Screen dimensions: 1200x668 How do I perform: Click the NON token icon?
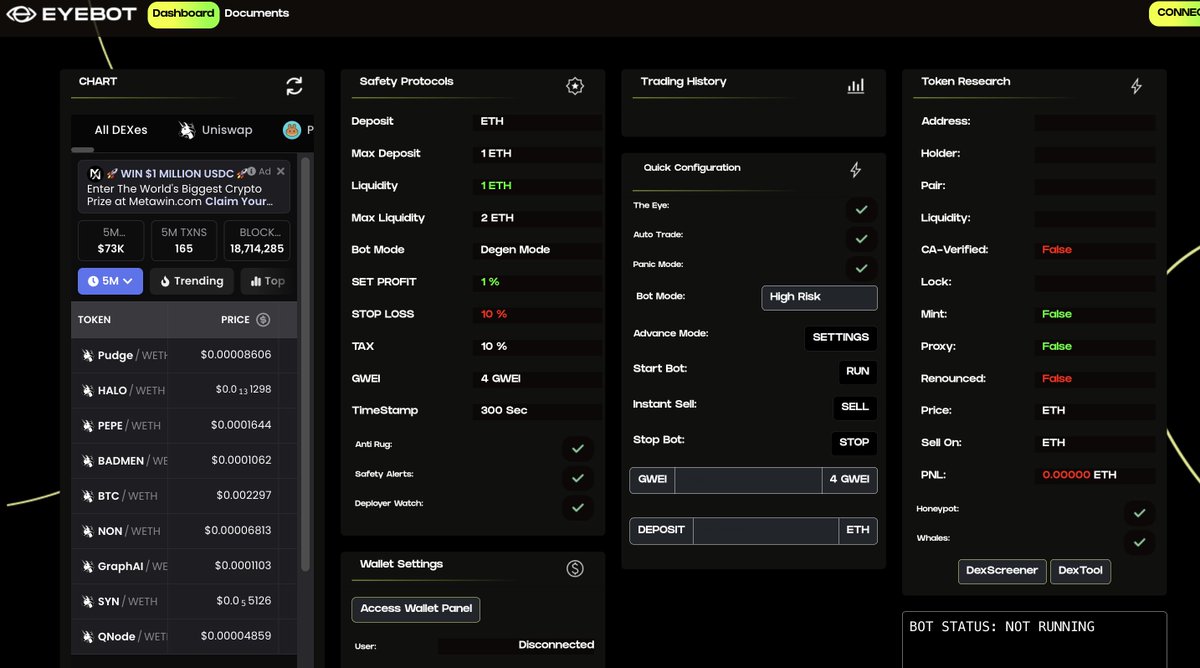coord(88,531)
